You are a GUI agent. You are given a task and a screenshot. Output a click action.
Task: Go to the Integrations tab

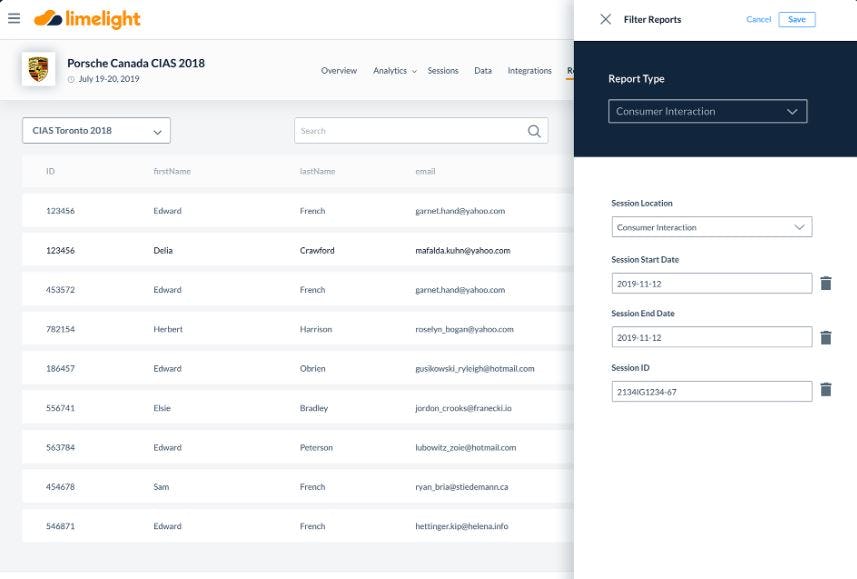coord(528,71)
